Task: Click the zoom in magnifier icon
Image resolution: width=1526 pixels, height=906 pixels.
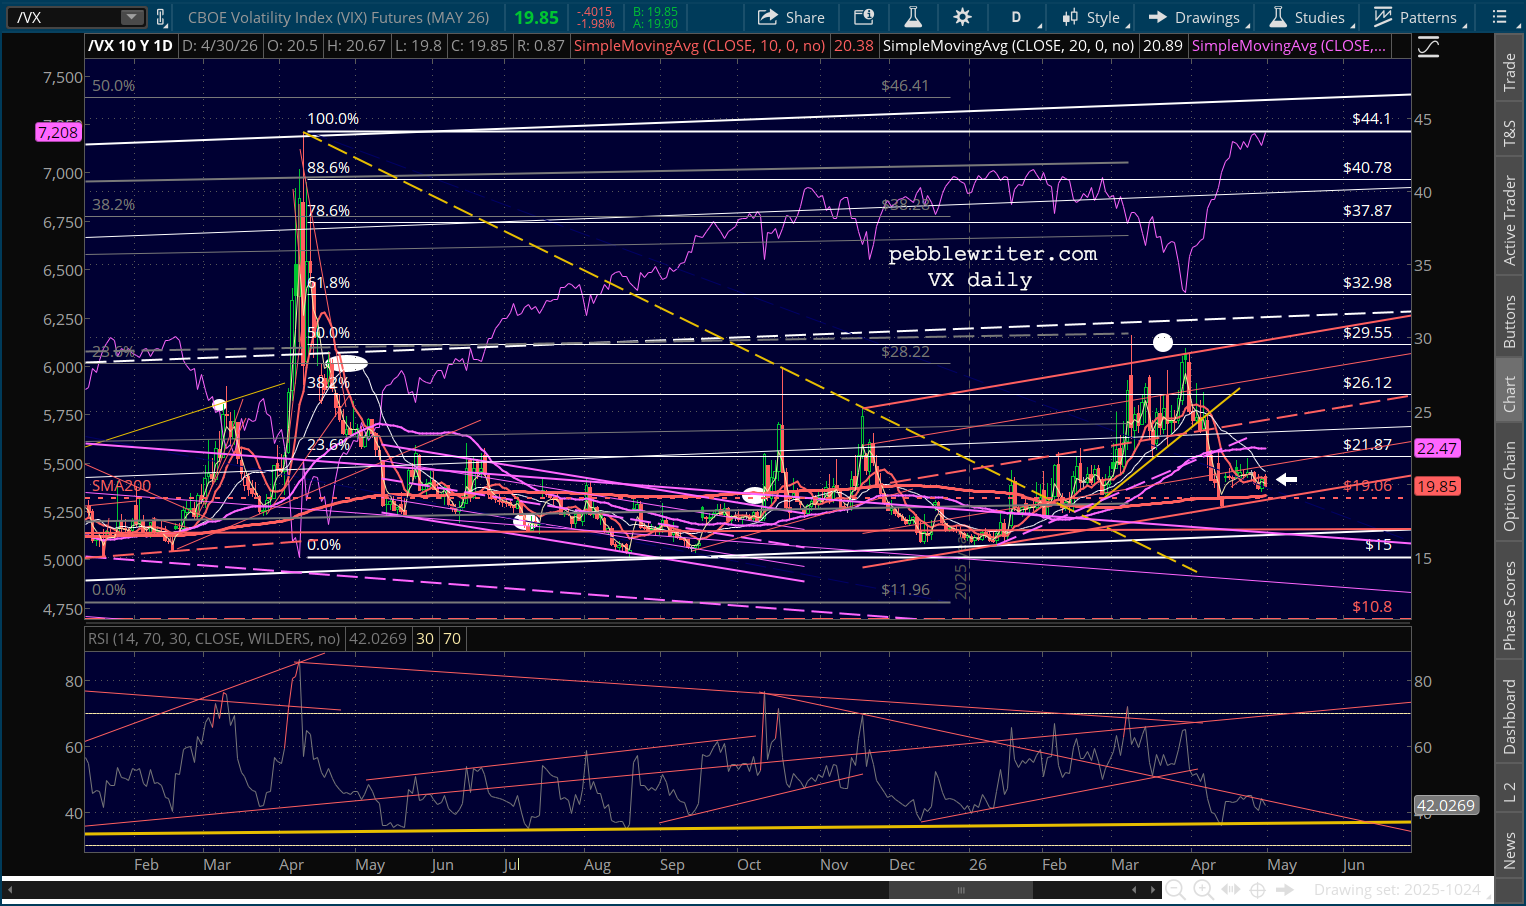Action: pyautogui.click(x=1203, y=890)
